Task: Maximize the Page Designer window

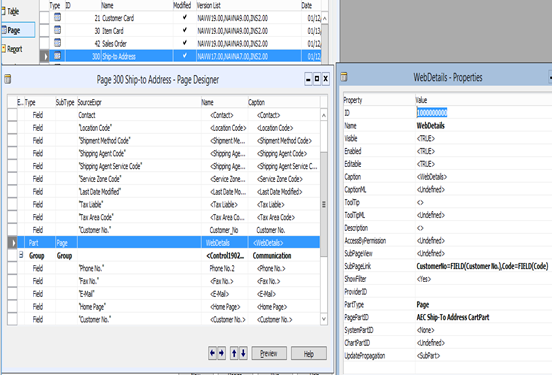Action: tap(317, 79)
